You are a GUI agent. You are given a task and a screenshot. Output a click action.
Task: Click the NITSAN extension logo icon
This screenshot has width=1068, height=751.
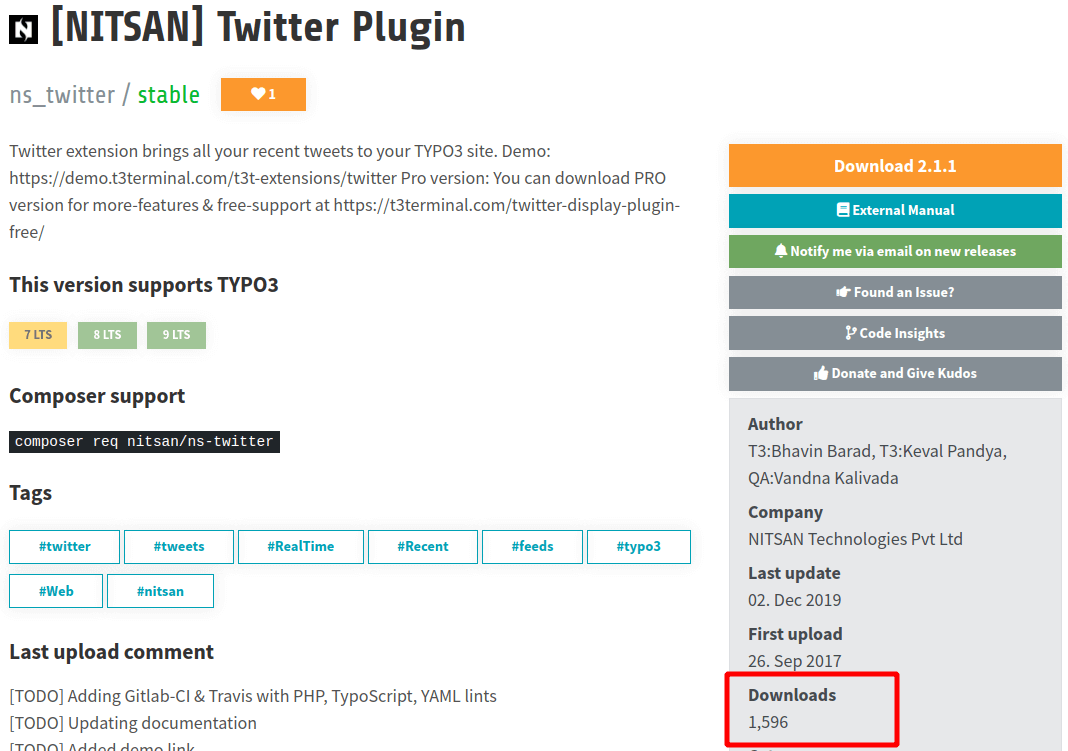click(x=23, y=29)
